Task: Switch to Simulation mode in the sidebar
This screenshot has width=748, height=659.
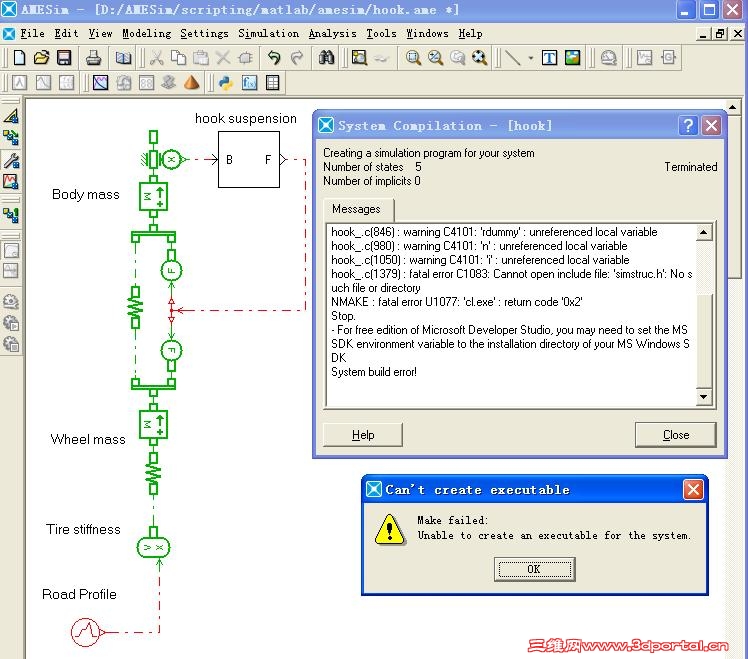Action: [11, 181]
